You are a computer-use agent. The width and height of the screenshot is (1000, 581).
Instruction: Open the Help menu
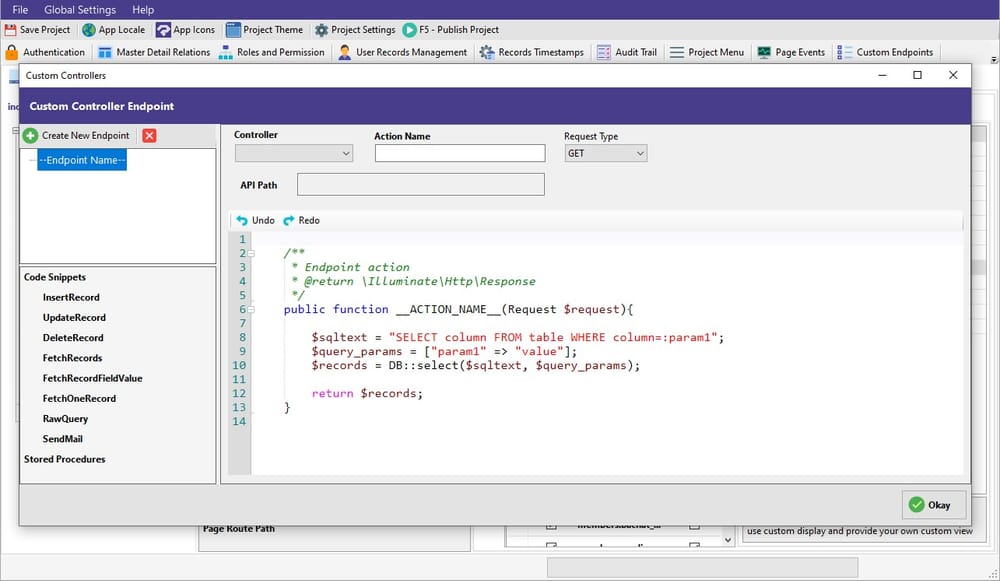pyautogui.click(x=143, y=9)
